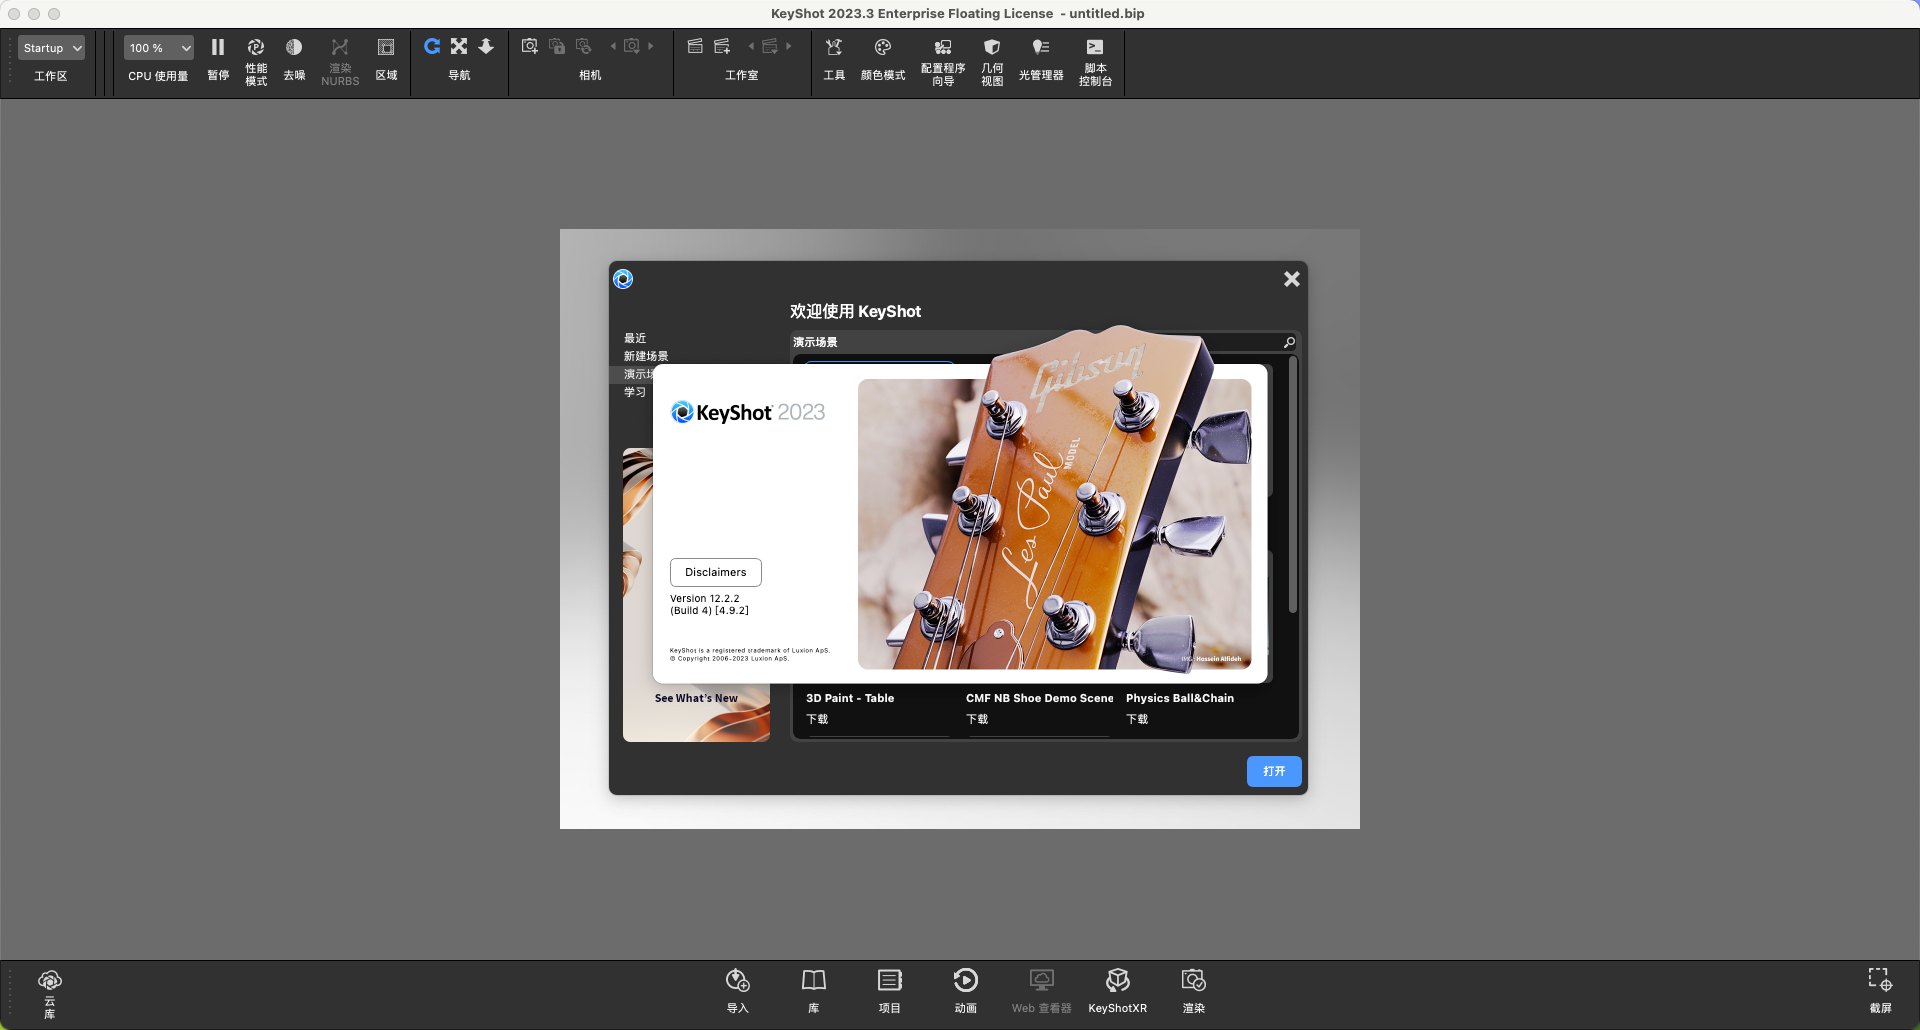Select 学习 in welcome sidebar
The width and height of the screenshot is (1920, 1030).
635,392
